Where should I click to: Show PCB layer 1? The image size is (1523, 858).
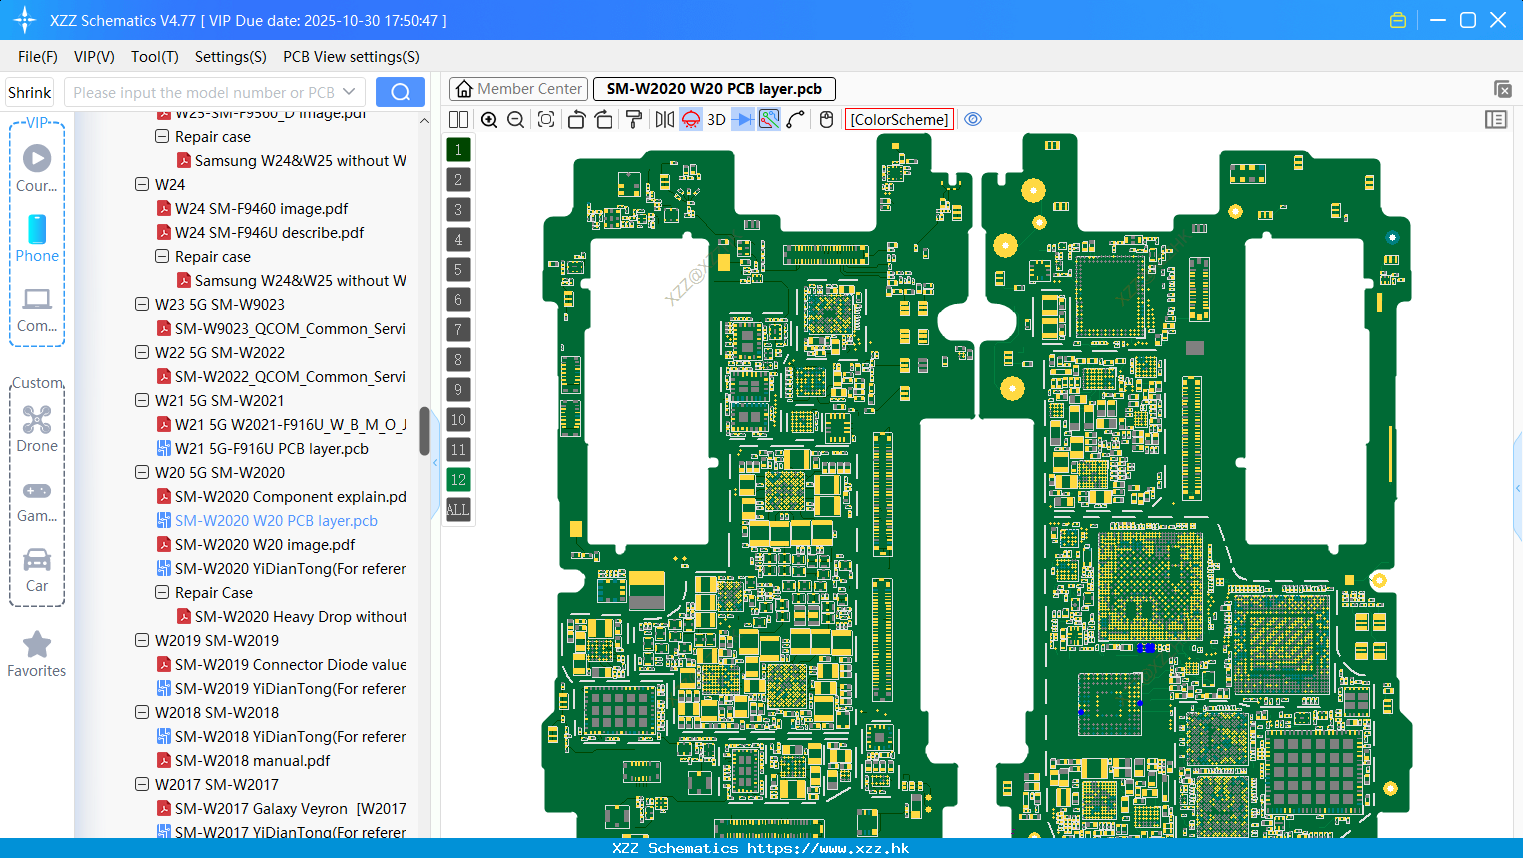coord(458,150)
